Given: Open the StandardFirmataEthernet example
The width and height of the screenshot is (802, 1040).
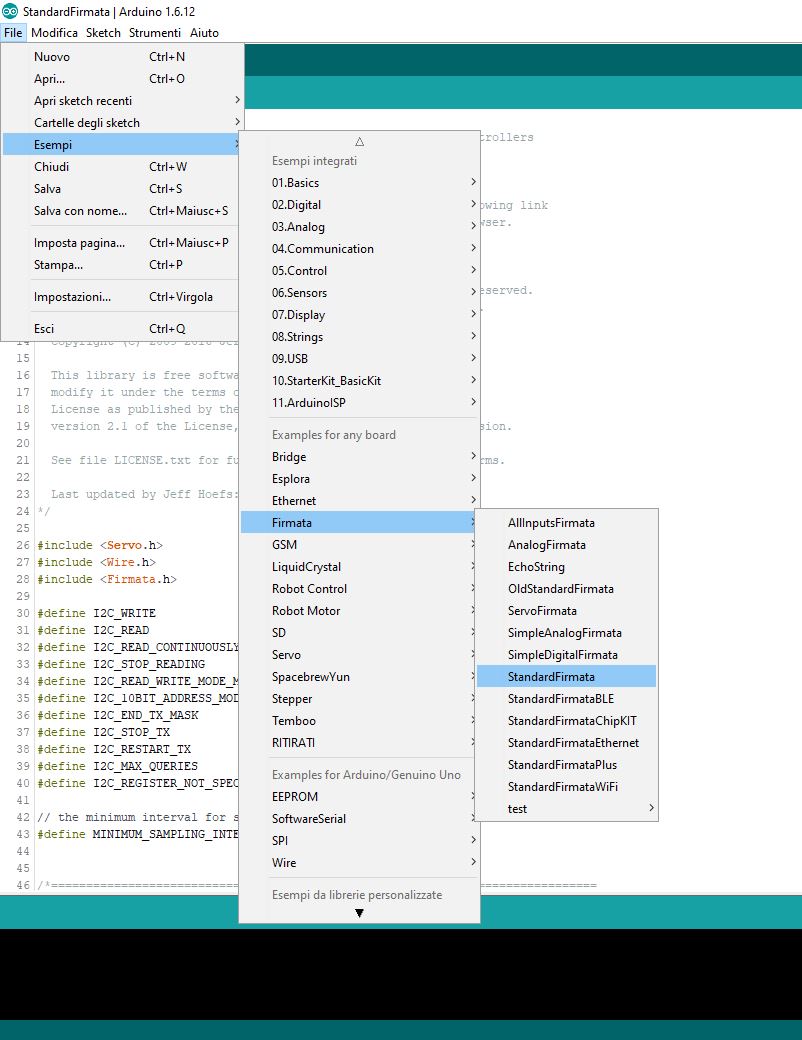Looking at the screenshot, I should click(567, 742).
